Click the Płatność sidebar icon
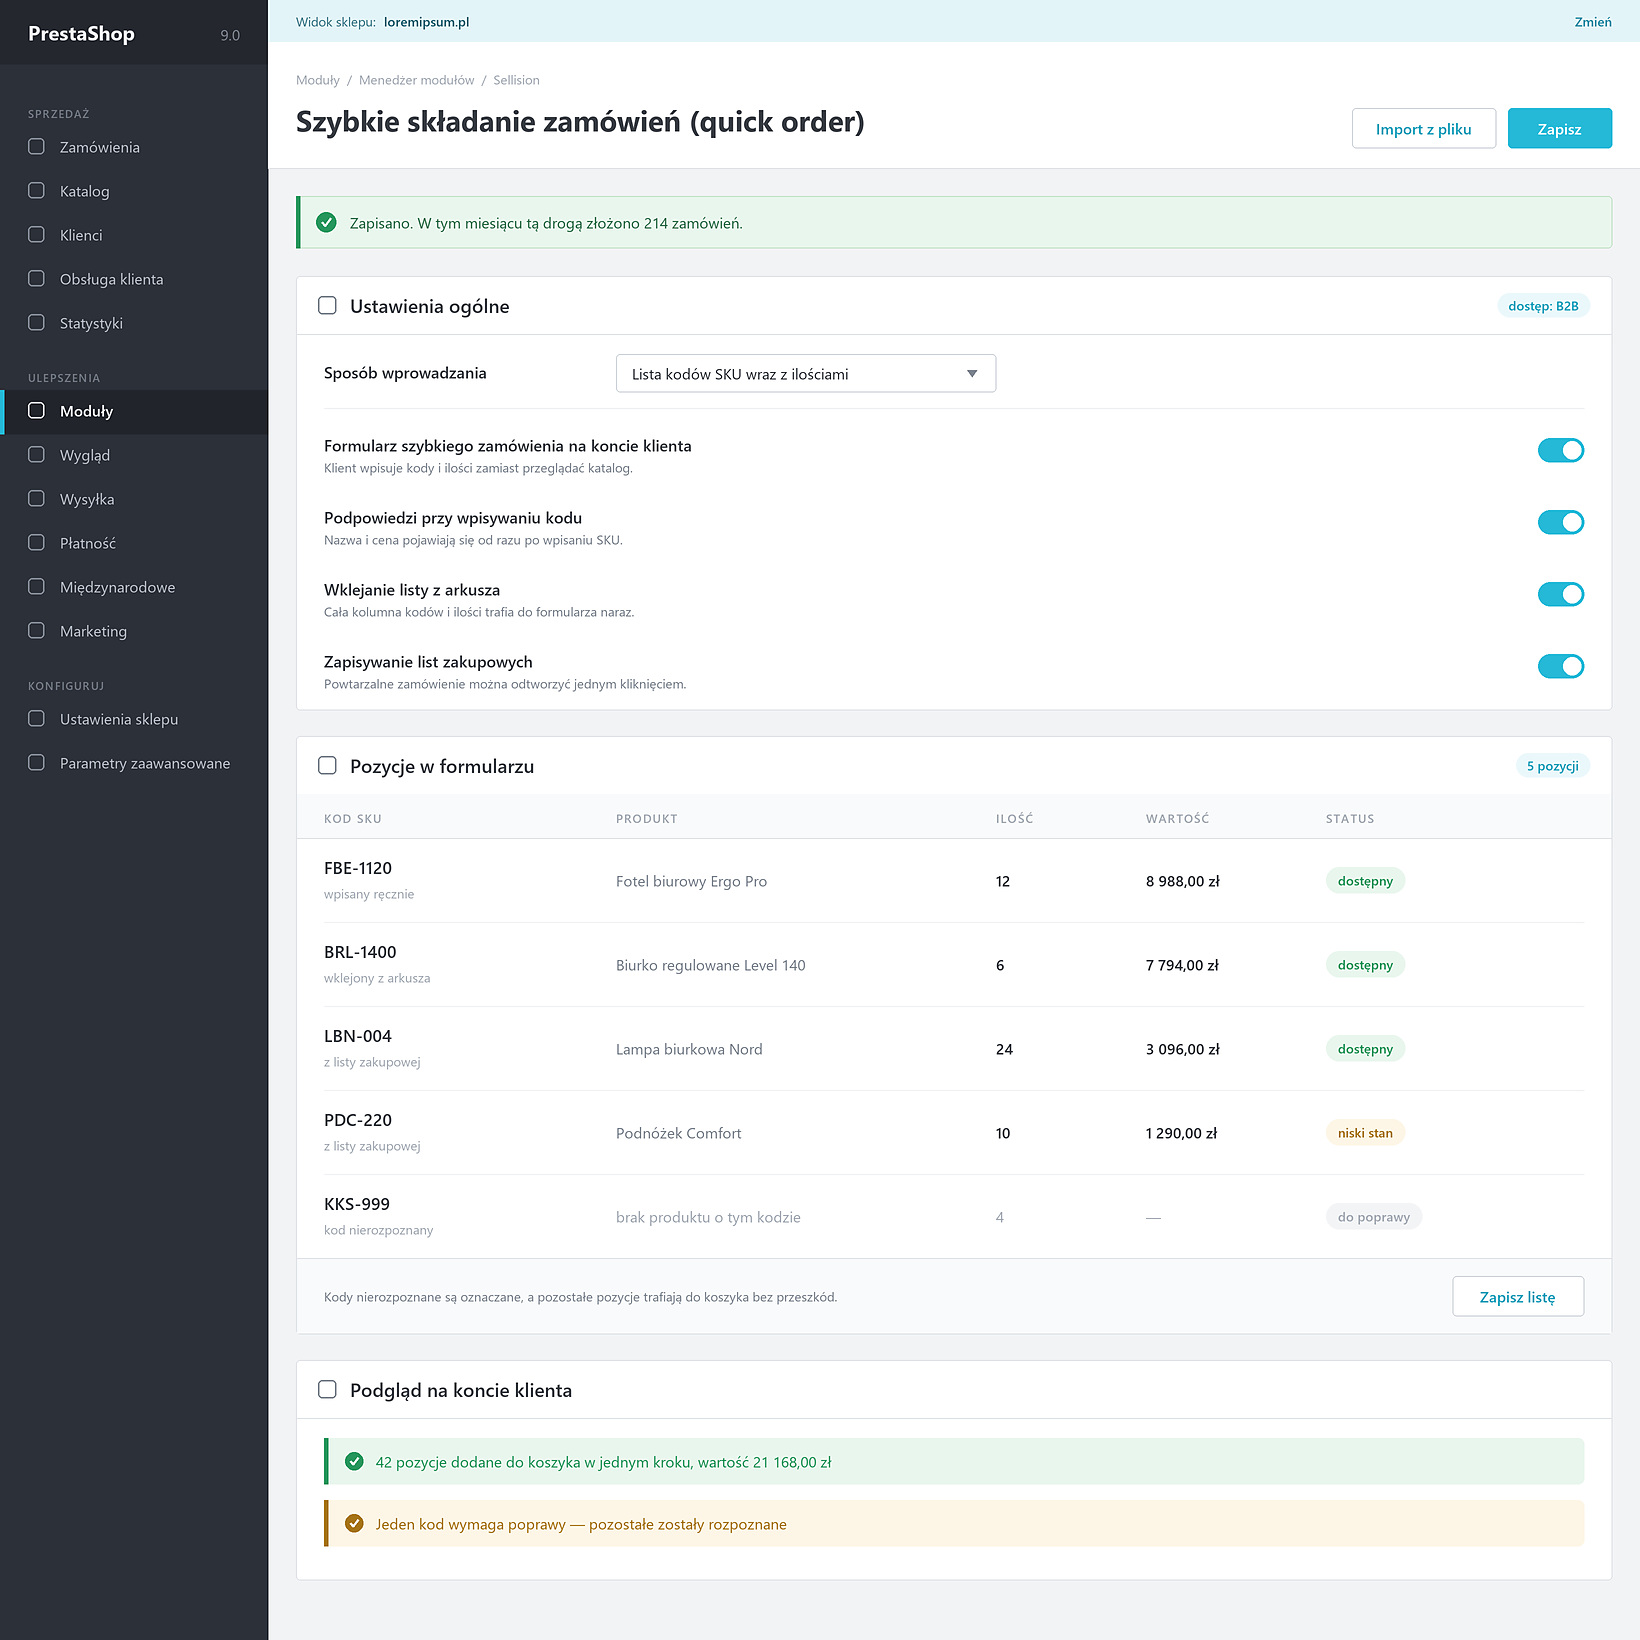Image resolution: width=1640 pixels, height=1640 pixels. 36,543
